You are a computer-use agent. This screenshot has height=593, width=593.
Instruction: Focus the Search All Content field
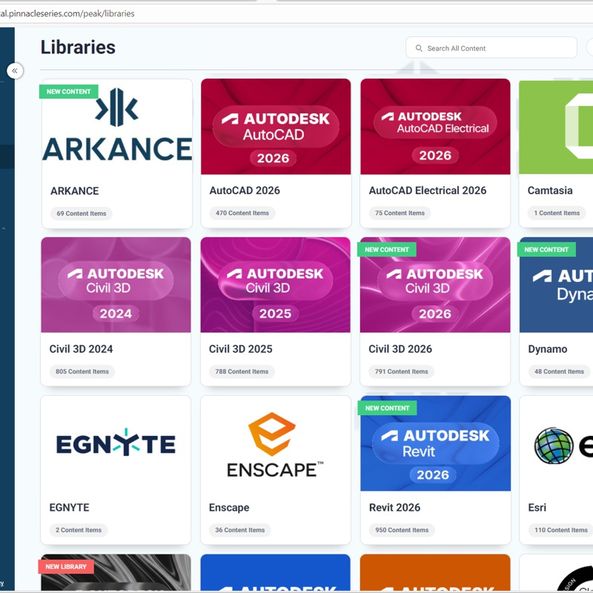tap(491, 48)
